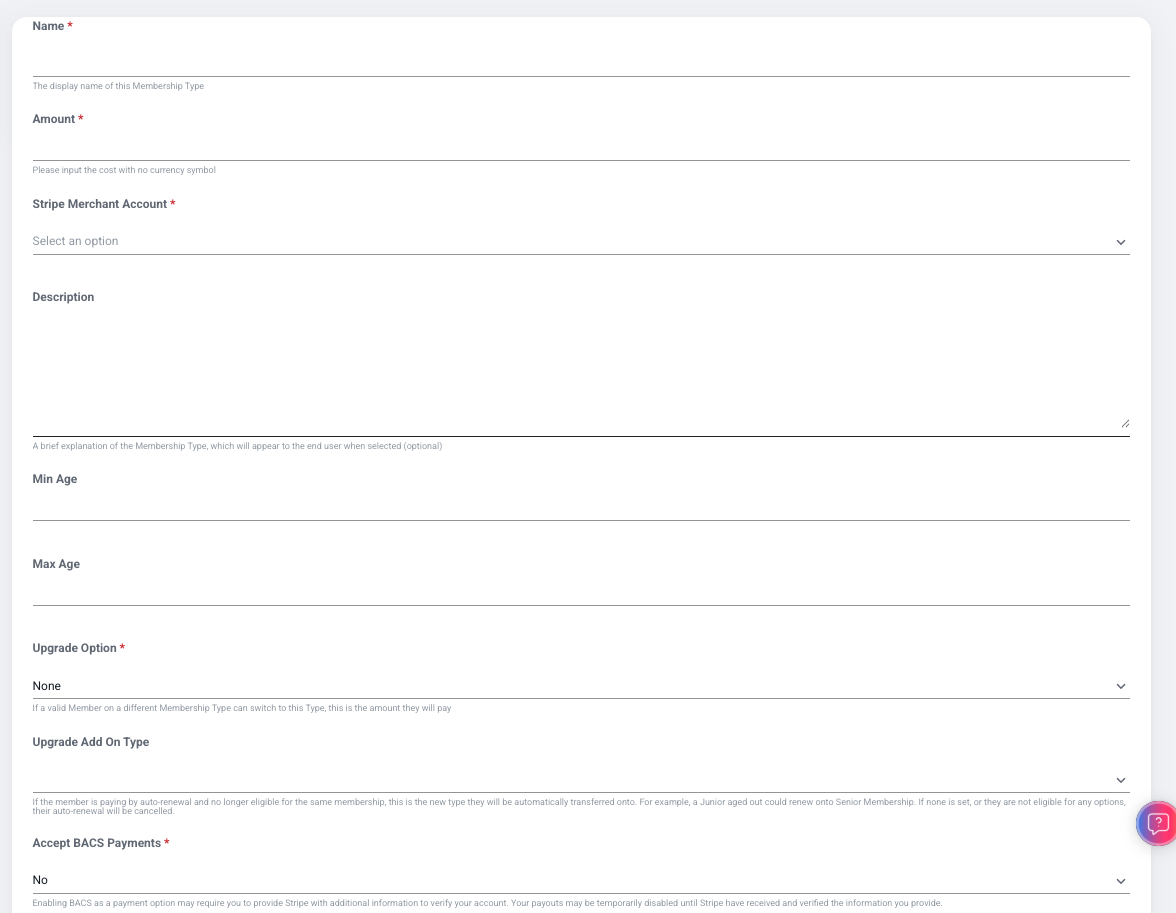Click the Accept BACS Payments label
This screenshot has width=1176, height=913.
(x=97, y=843)
